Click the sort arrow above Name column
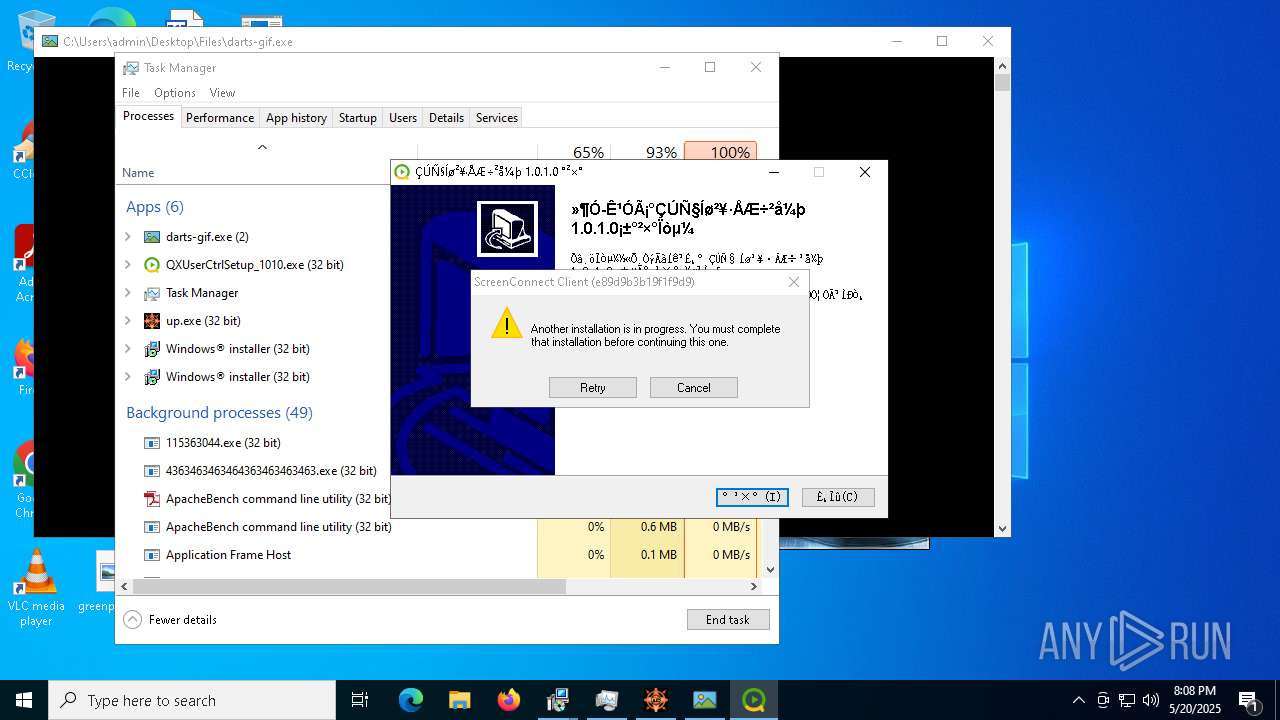The height and width of the screenshot is (720, 1280). pyautogui.click(x=262, y=147)
